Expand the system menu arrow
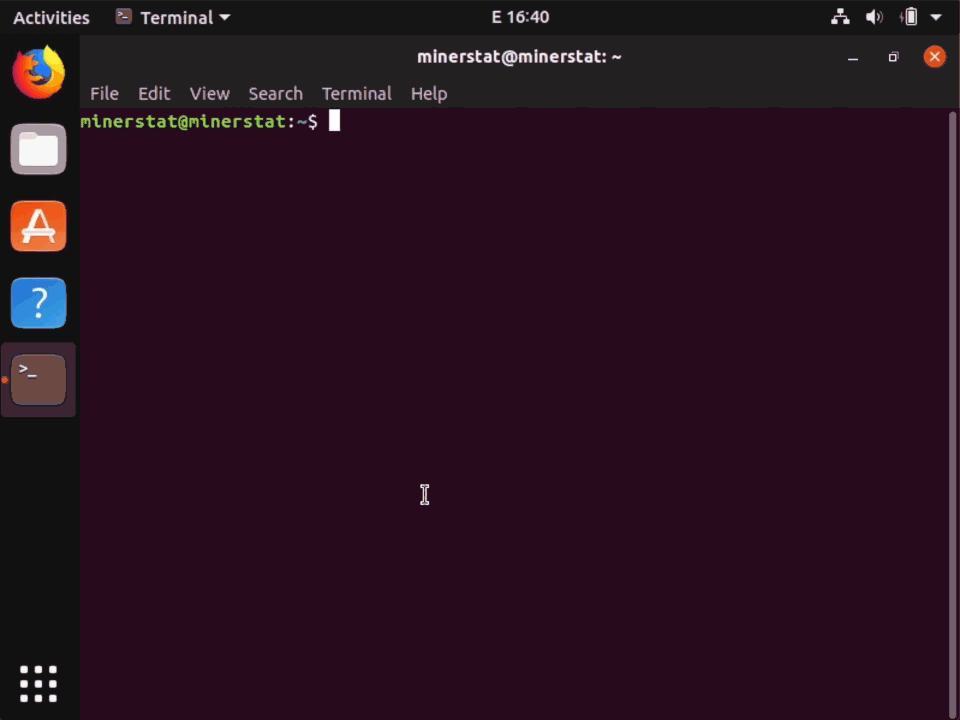 936,18
